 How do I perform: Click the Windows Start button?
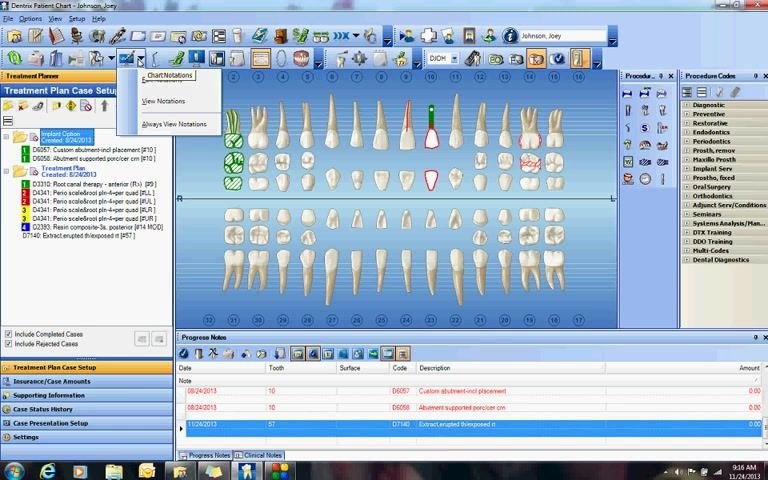click(x=13, y=471)
